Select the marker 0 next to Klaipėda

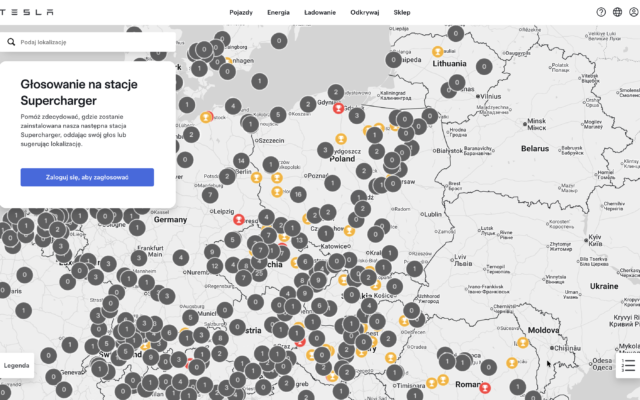[393, 60]
